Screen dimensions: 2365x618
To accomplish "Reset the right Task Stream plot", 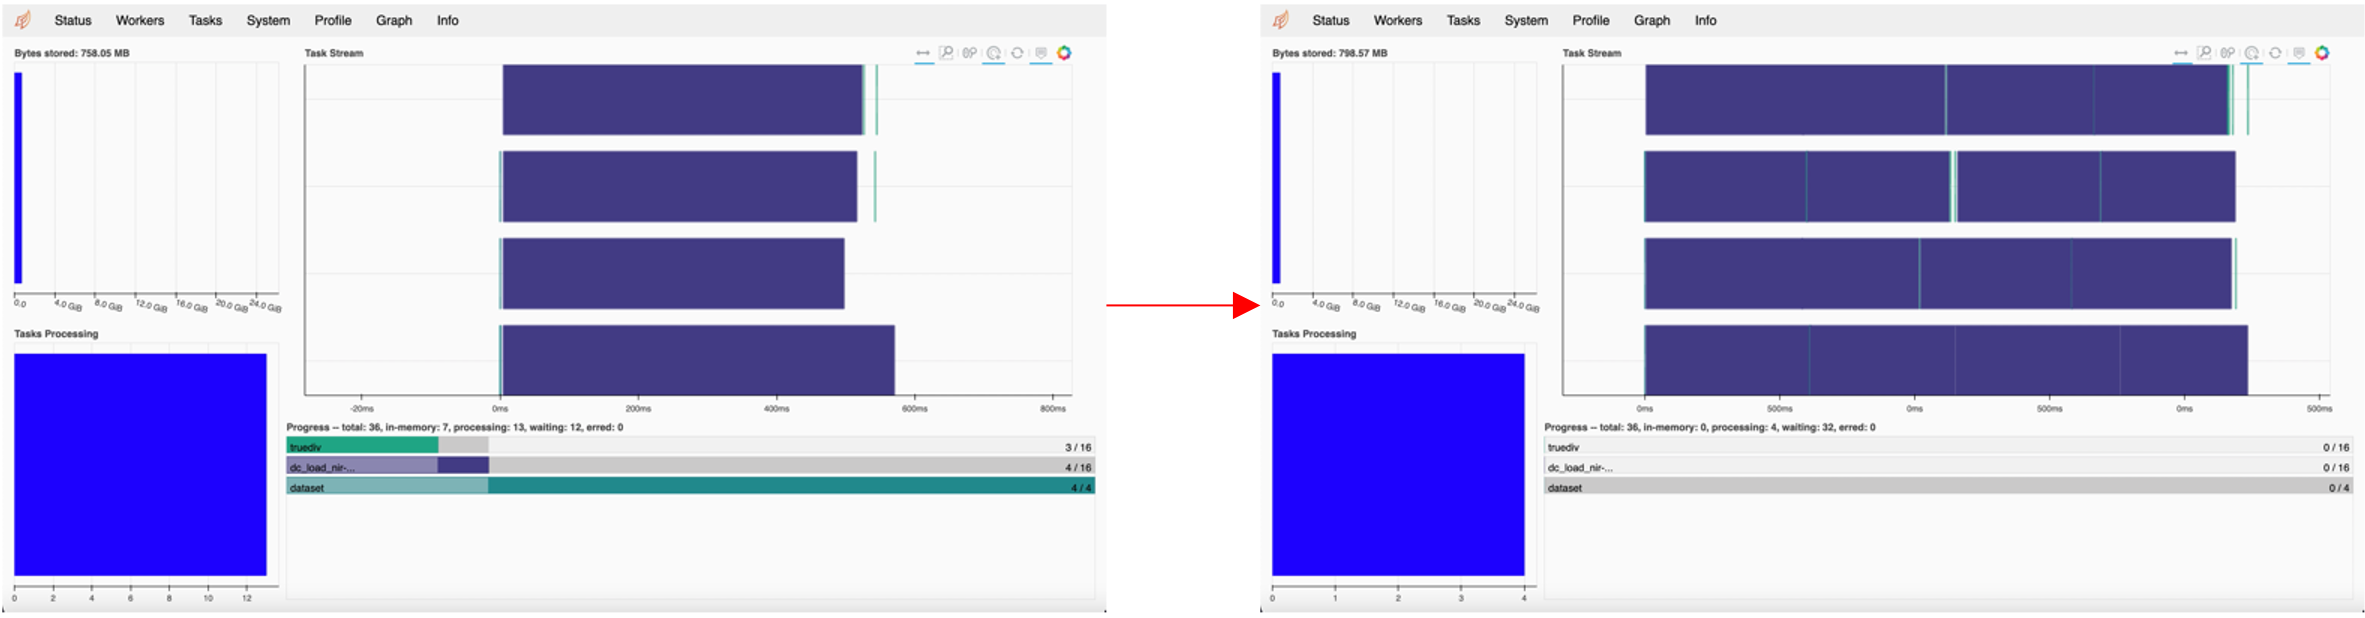I will (x=2275, y=53).
